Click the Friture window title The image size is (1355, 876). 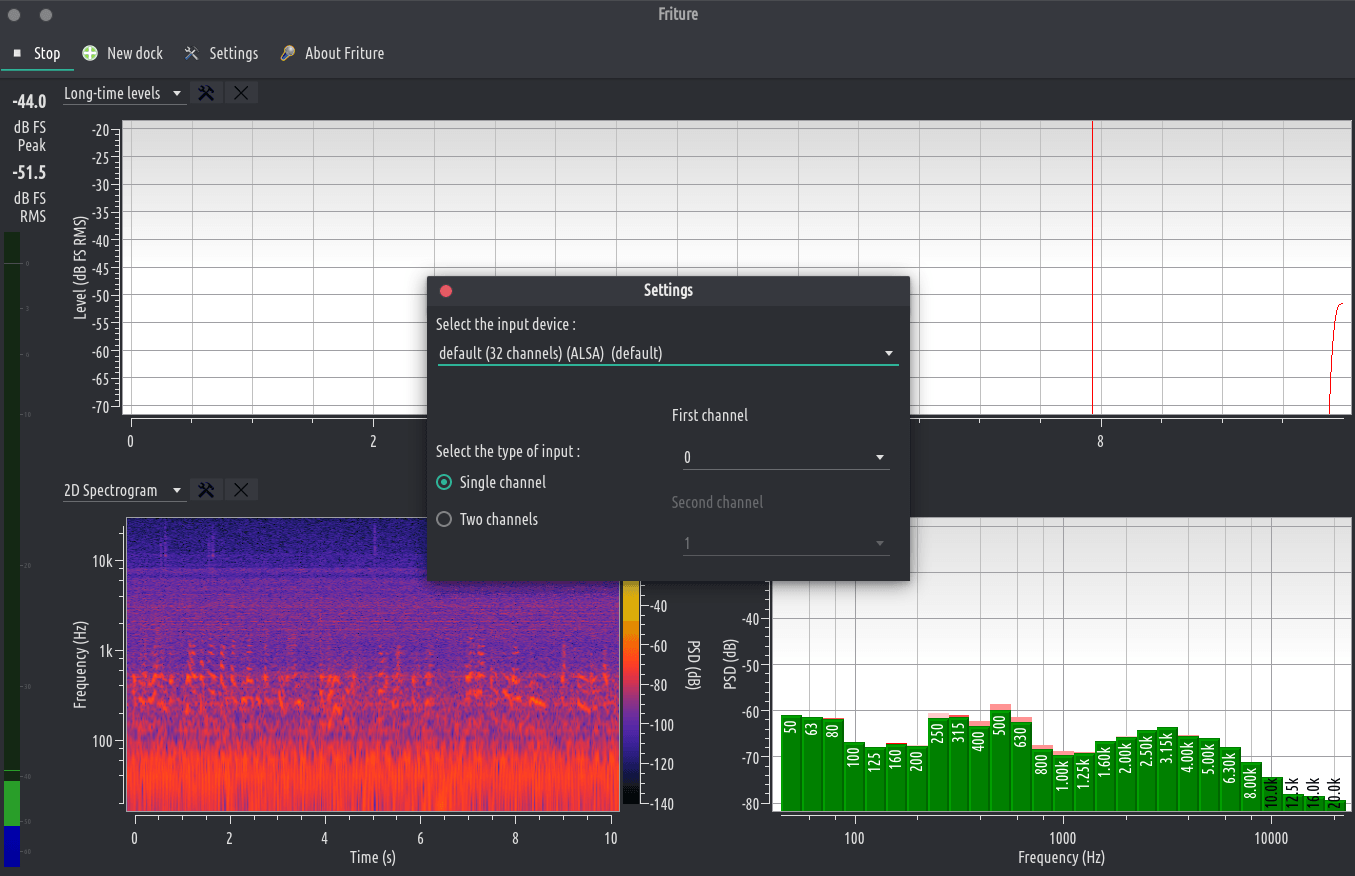pos(678,14)
